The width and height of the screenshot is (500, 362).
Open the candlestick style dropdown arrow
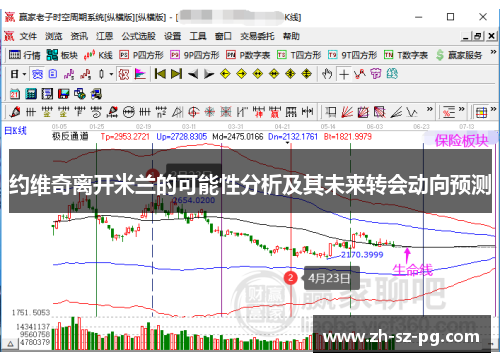111,74
